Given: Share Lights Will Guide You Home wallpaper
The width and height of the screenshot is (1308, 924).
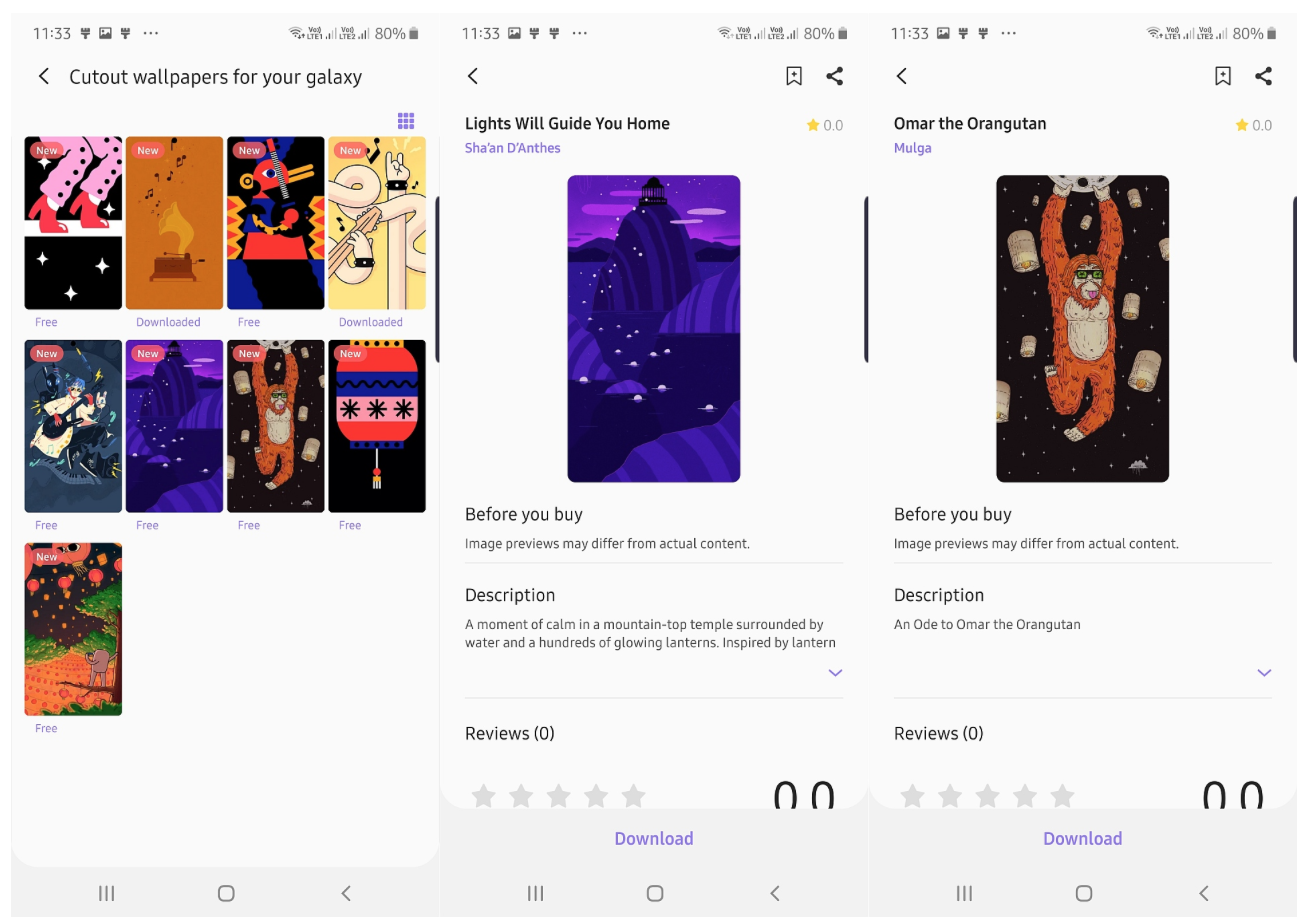Looking at the screenshot, I should tap(835, 76).
